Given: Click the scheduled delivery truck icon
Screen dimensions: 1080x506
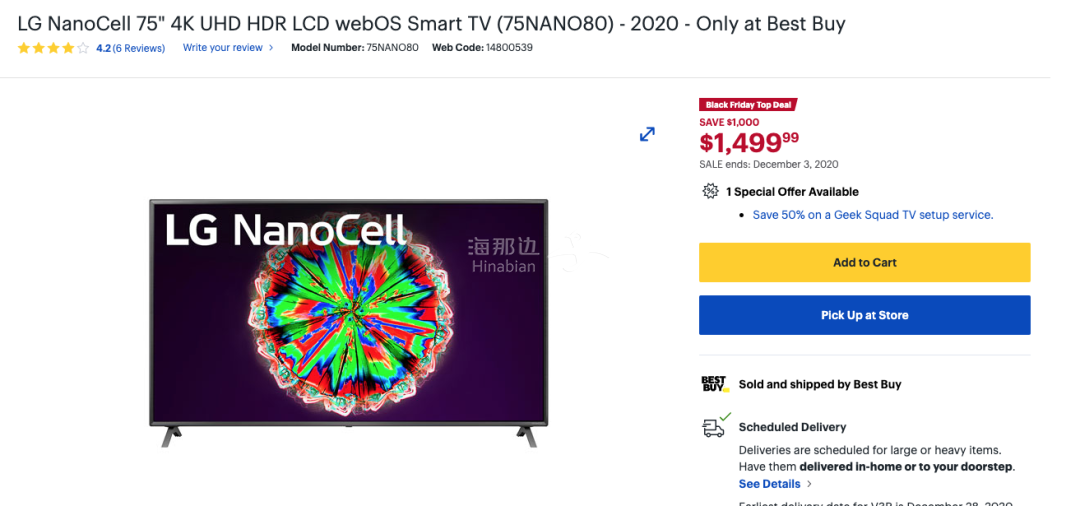Looking at the screenshot, I should click(714, 427).
